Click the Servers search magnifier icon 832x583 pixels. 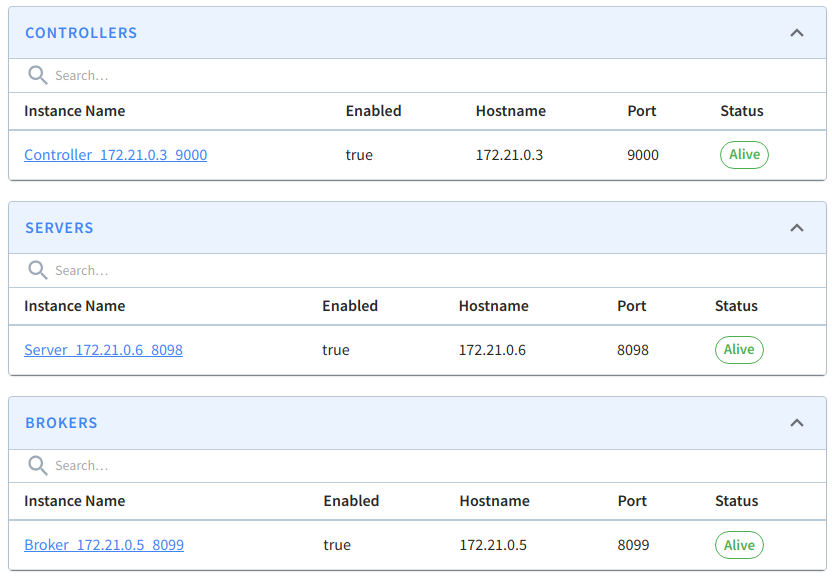[38, 270]
